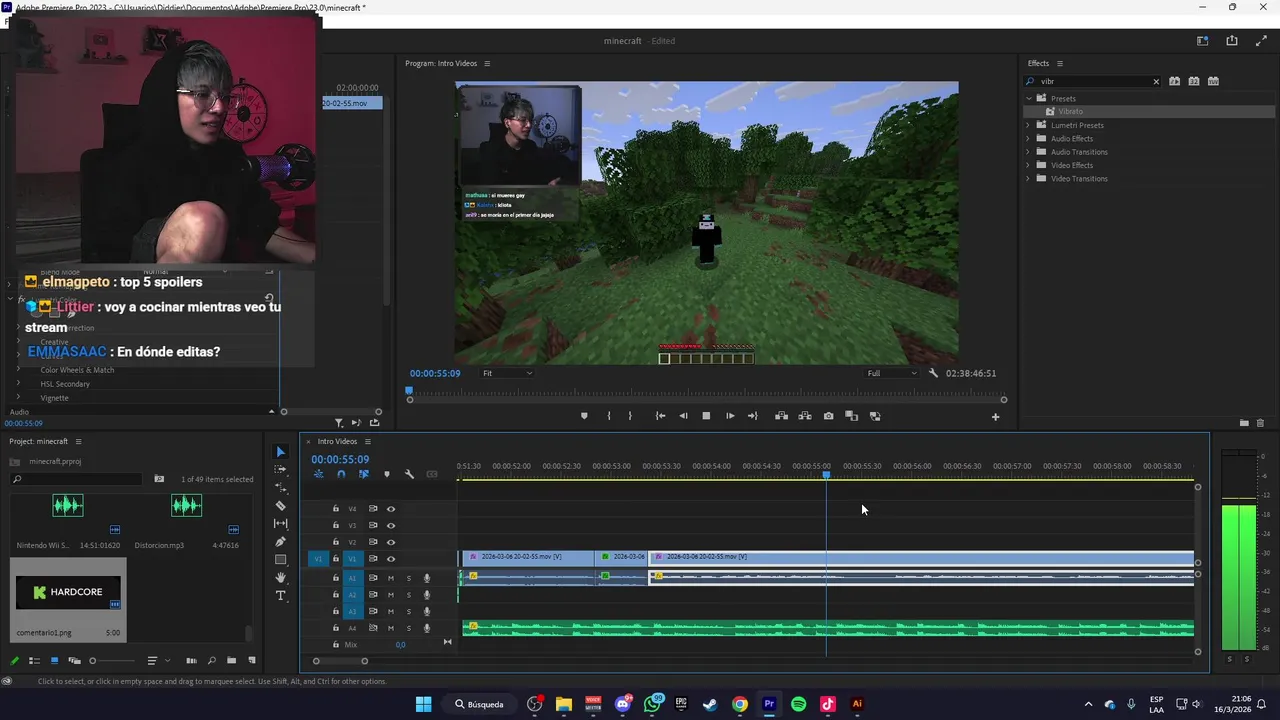Select the Type tool
The image size is (1280, 720).
pos(280,596)
